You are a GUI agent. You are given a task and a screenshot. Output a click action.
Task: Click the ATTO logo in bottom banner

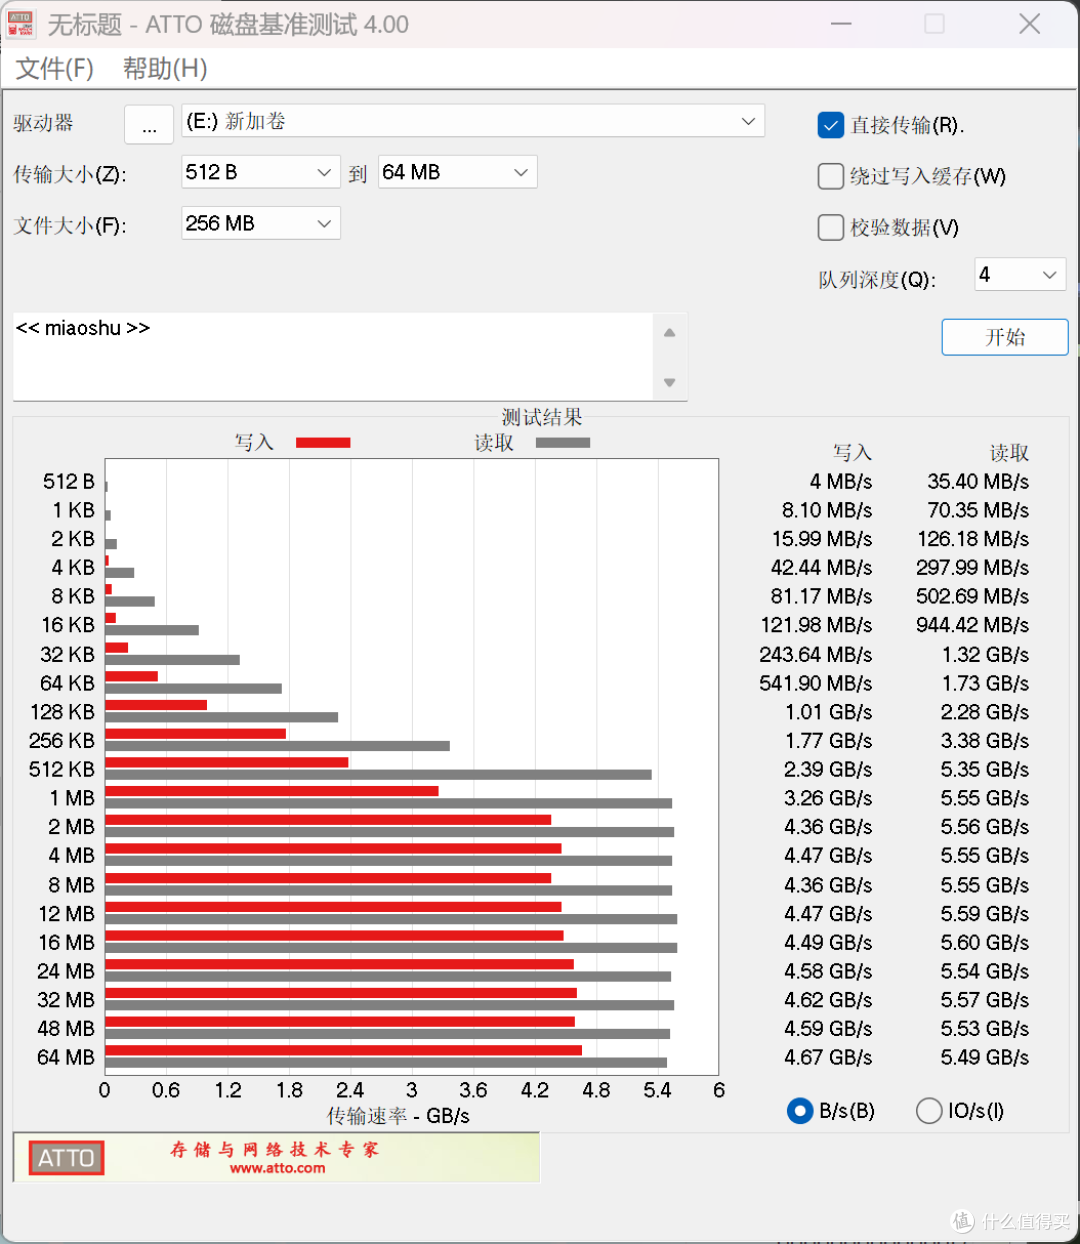tap(66, 1158)
